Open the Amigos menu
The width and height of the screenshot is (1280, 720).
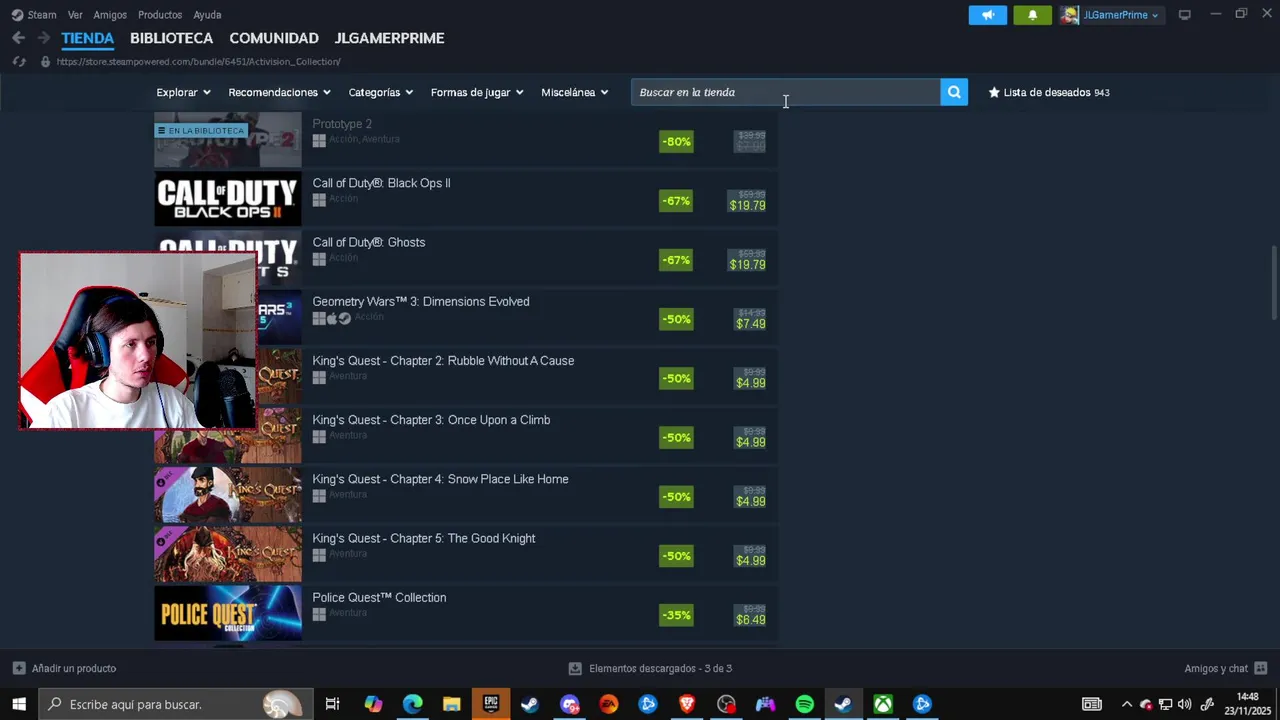(x=110, y=15)
